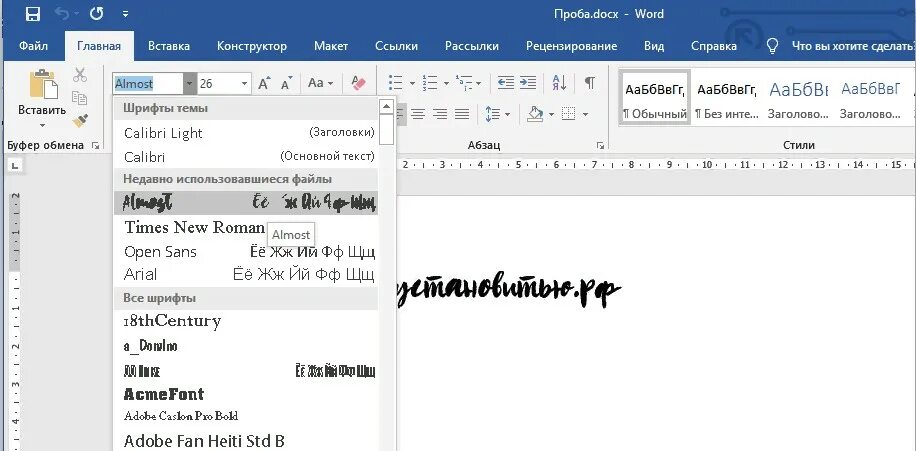The height and width of the screenshot is (451, 916).
Task: Apply borders with the borders icon
Action: coord(568,114)
